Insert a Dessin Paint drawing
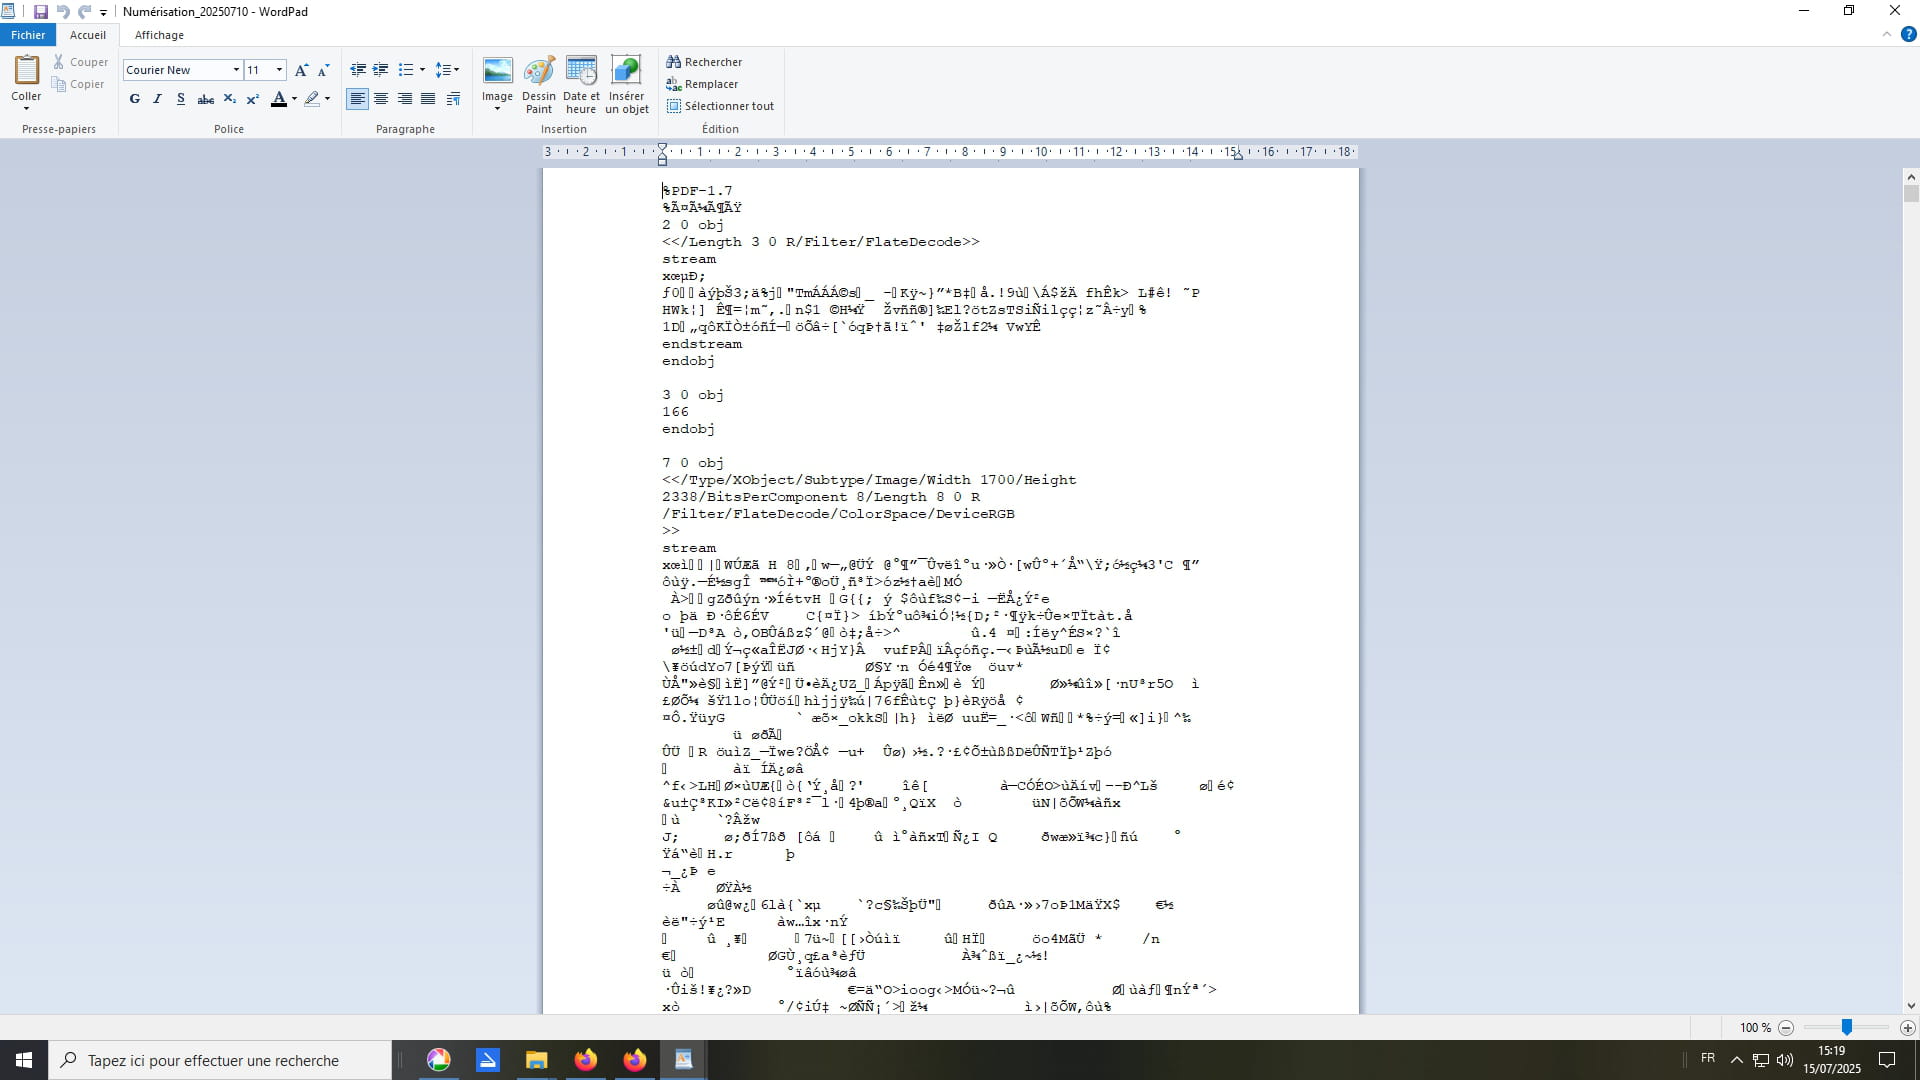 tap(539, 85)
